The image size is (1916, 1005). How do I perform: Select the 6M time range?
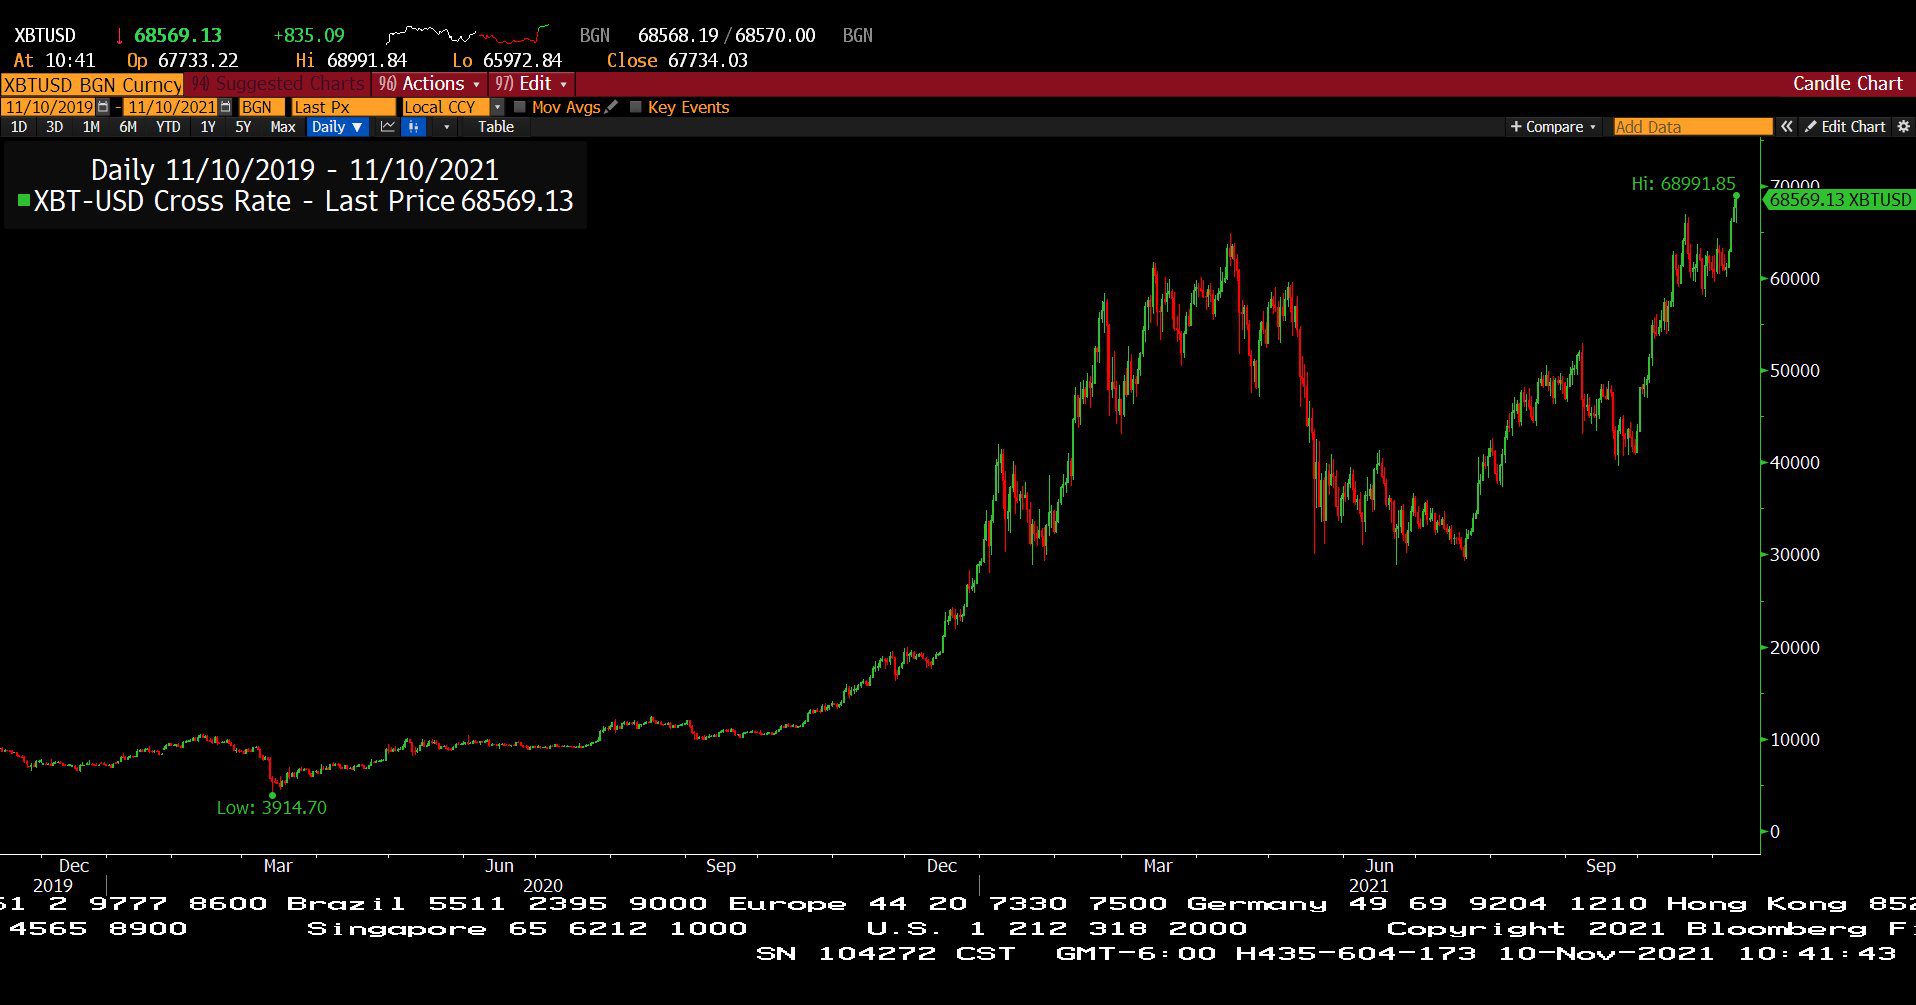point(128,127)
